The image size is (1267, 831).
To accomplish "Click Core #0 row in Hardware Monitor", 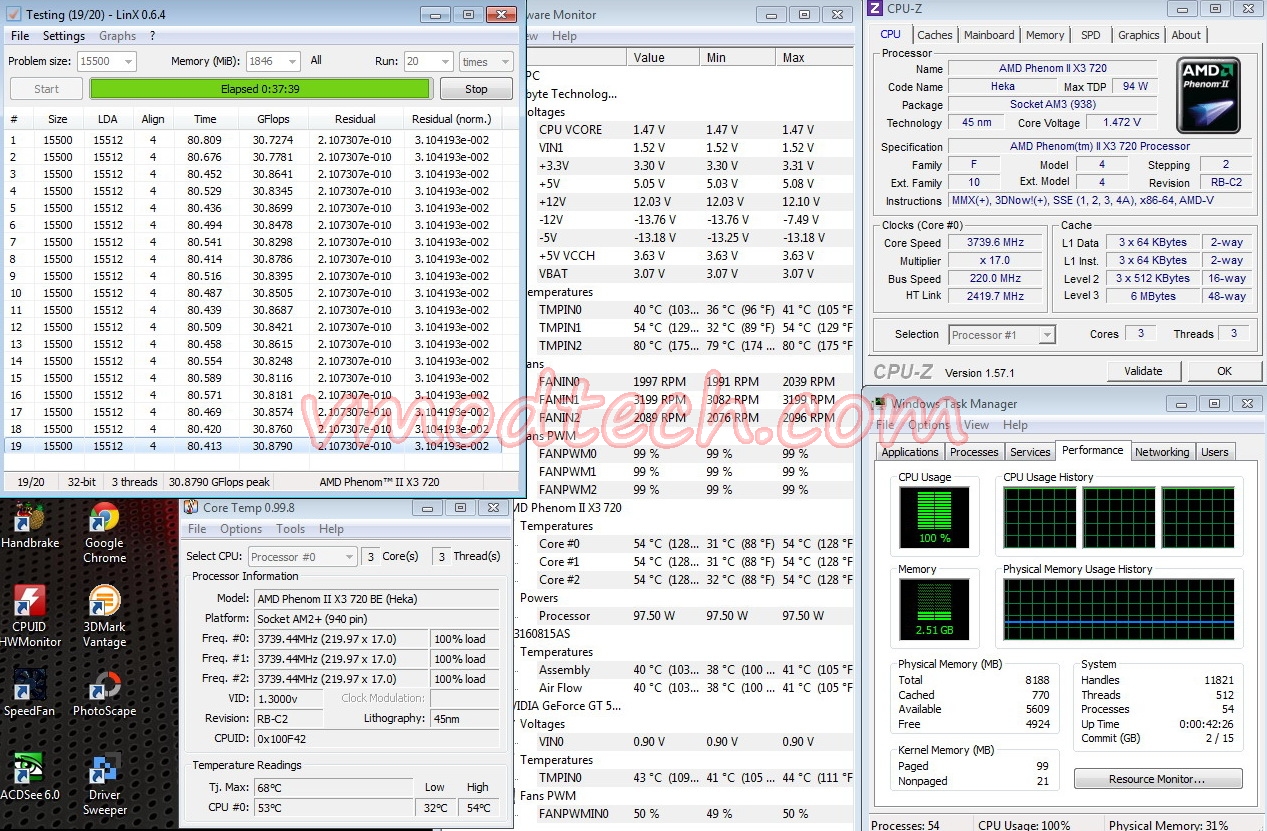I will [689, 544].
